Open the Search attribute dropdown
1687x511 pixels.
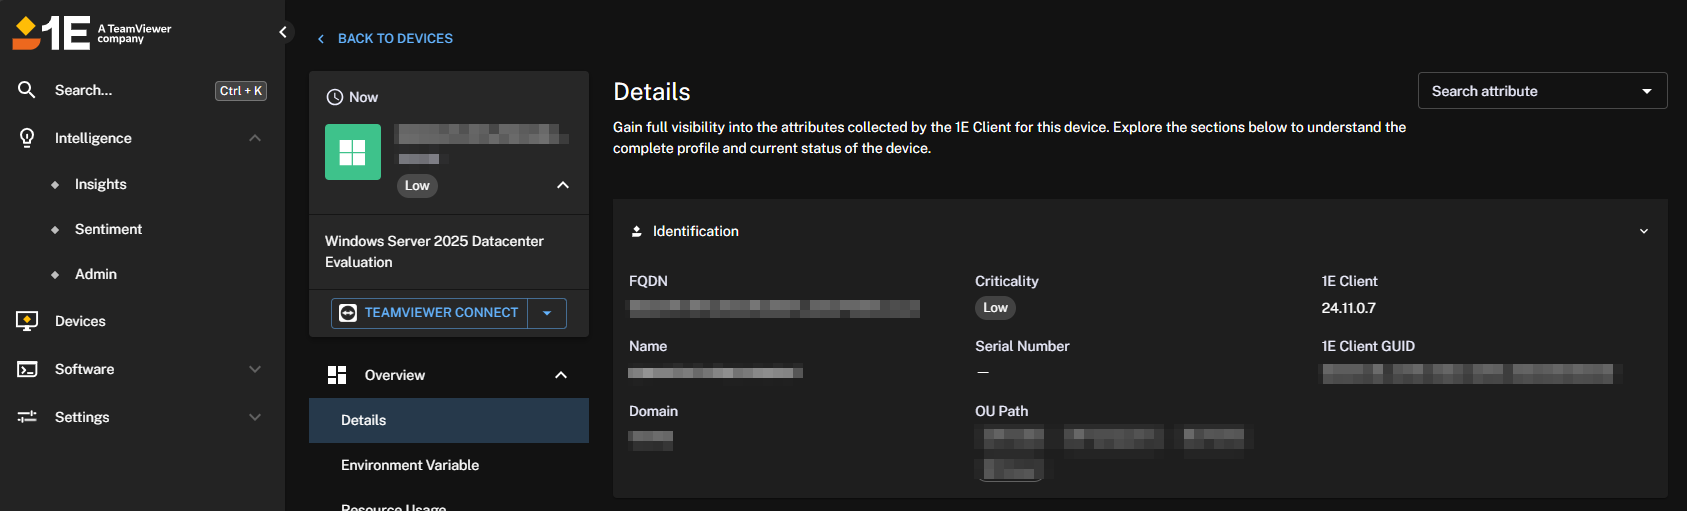coord(1541,91)
